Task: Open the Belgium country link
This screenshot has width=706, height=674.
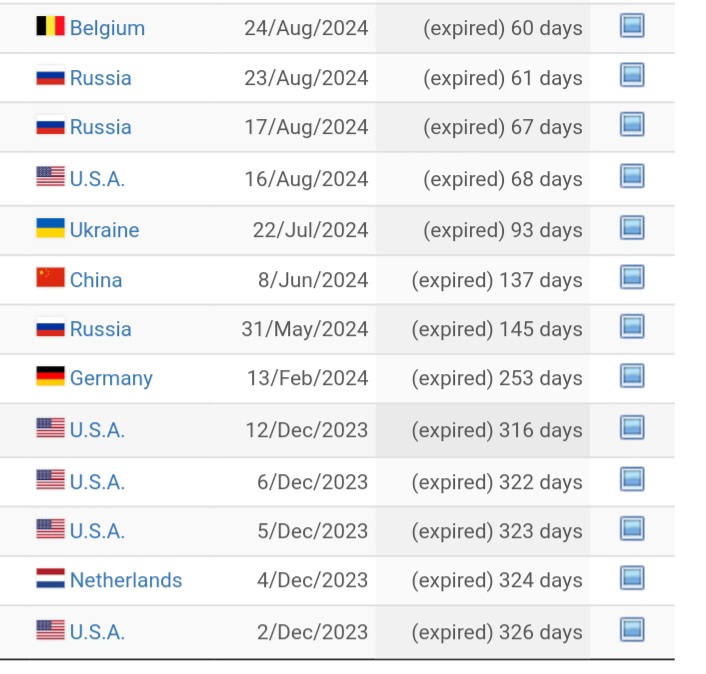Action: tap(108, 28)
